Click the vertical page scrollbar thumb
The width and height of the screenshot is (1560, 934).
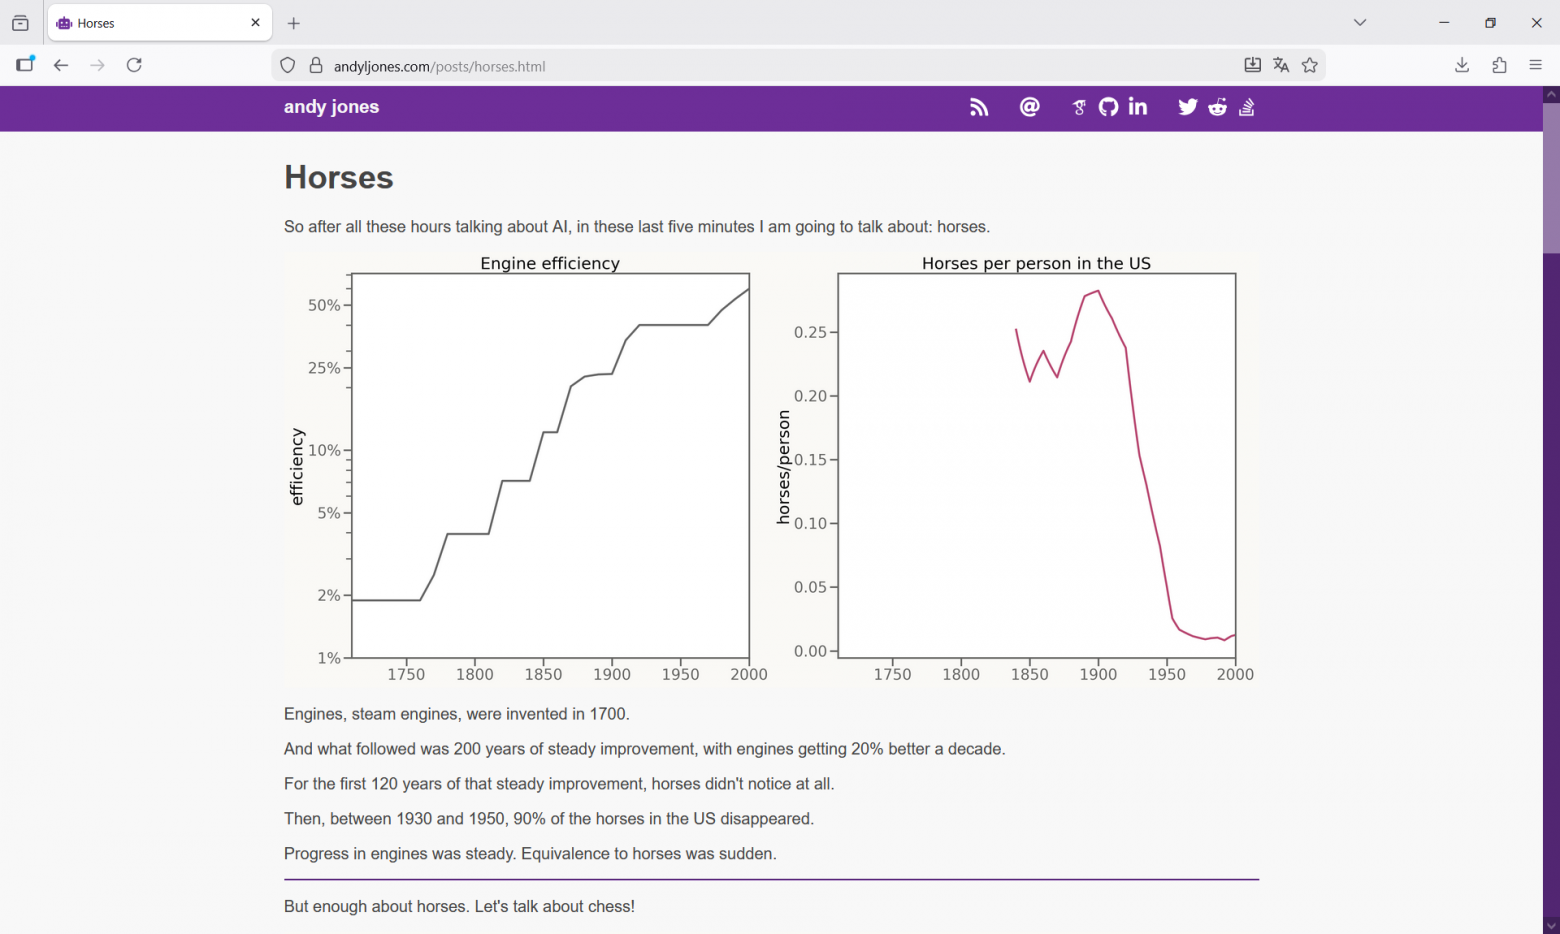(1551, 177)
